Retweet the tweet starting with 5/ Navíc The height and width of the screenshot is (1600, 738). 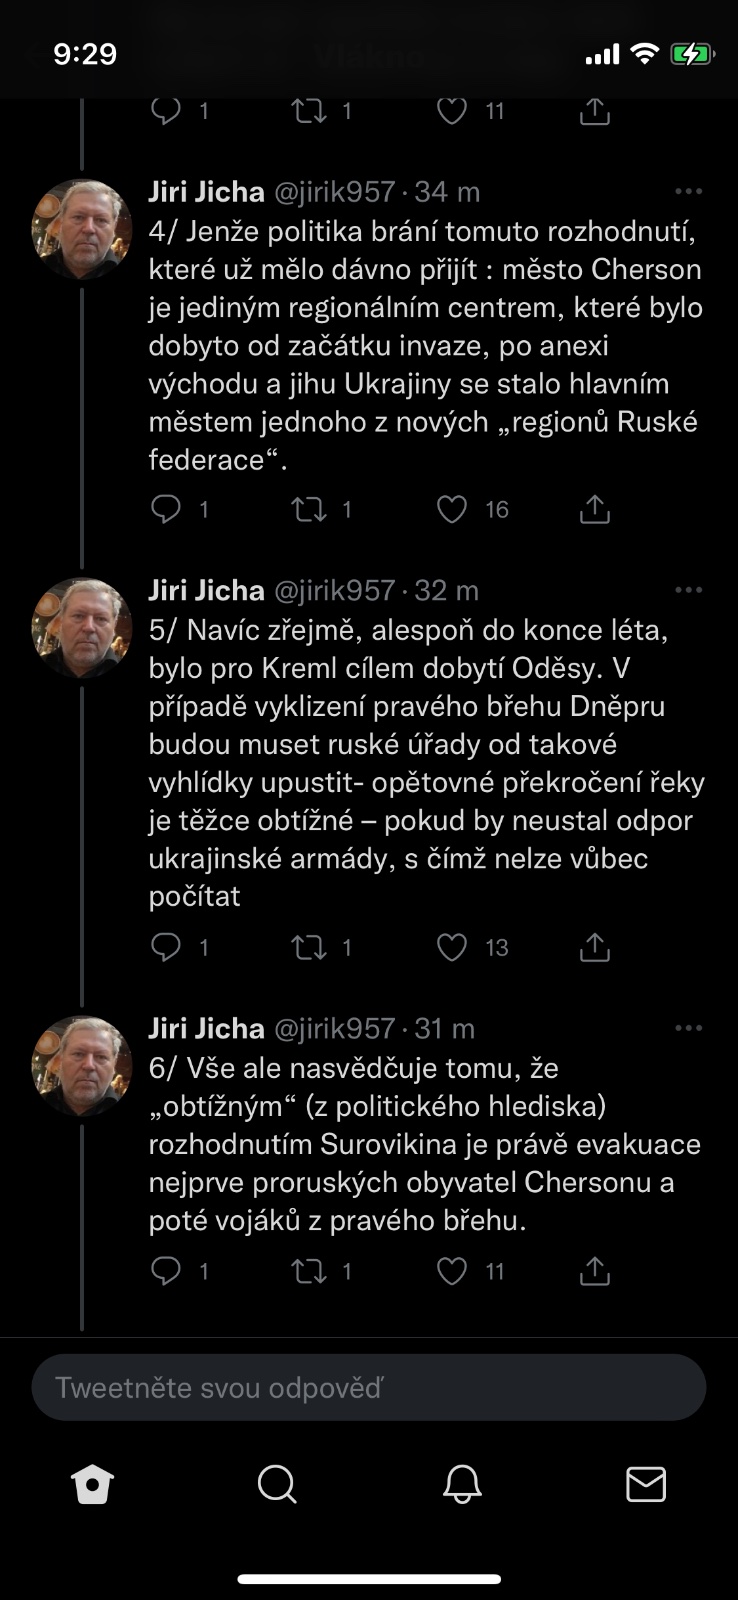tap(309, 947)
